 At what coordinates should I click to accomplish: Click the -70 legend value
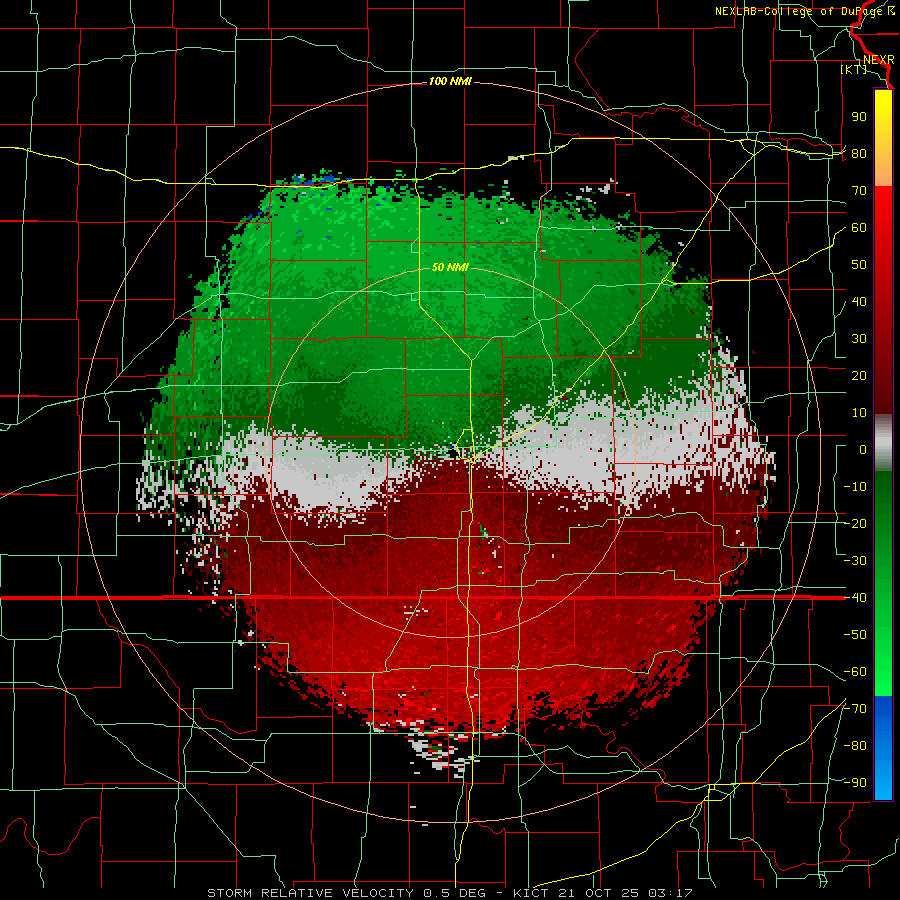point(855,709)
